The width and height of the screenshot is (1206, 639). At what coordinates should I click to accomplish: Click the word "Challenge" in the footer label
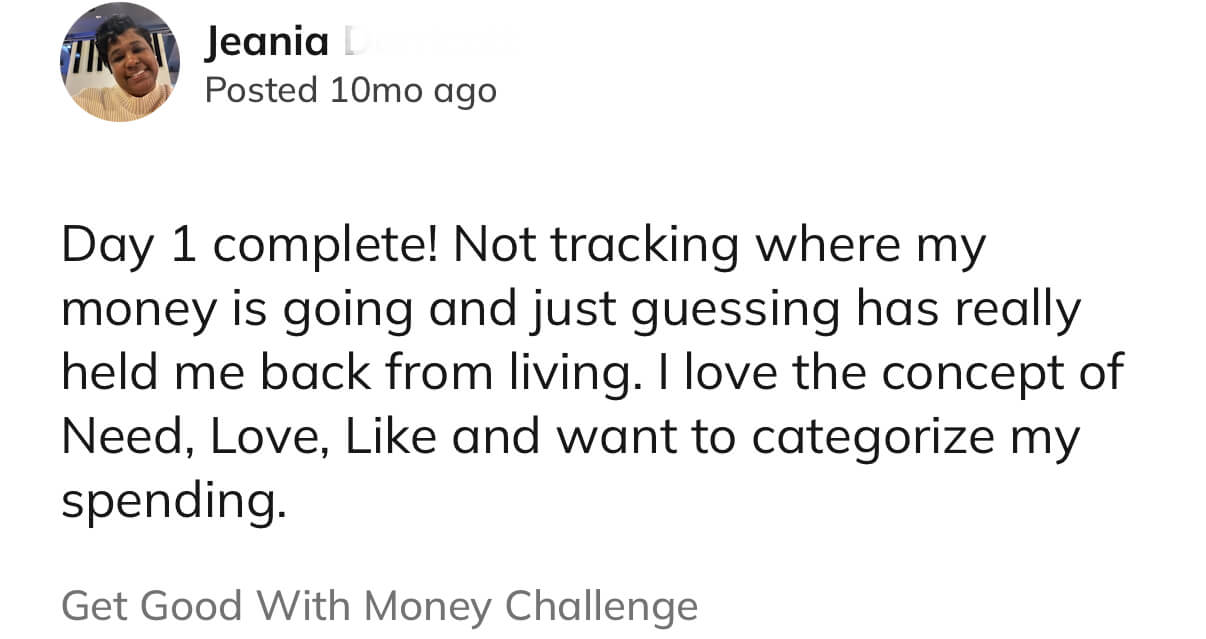[601, 606]
